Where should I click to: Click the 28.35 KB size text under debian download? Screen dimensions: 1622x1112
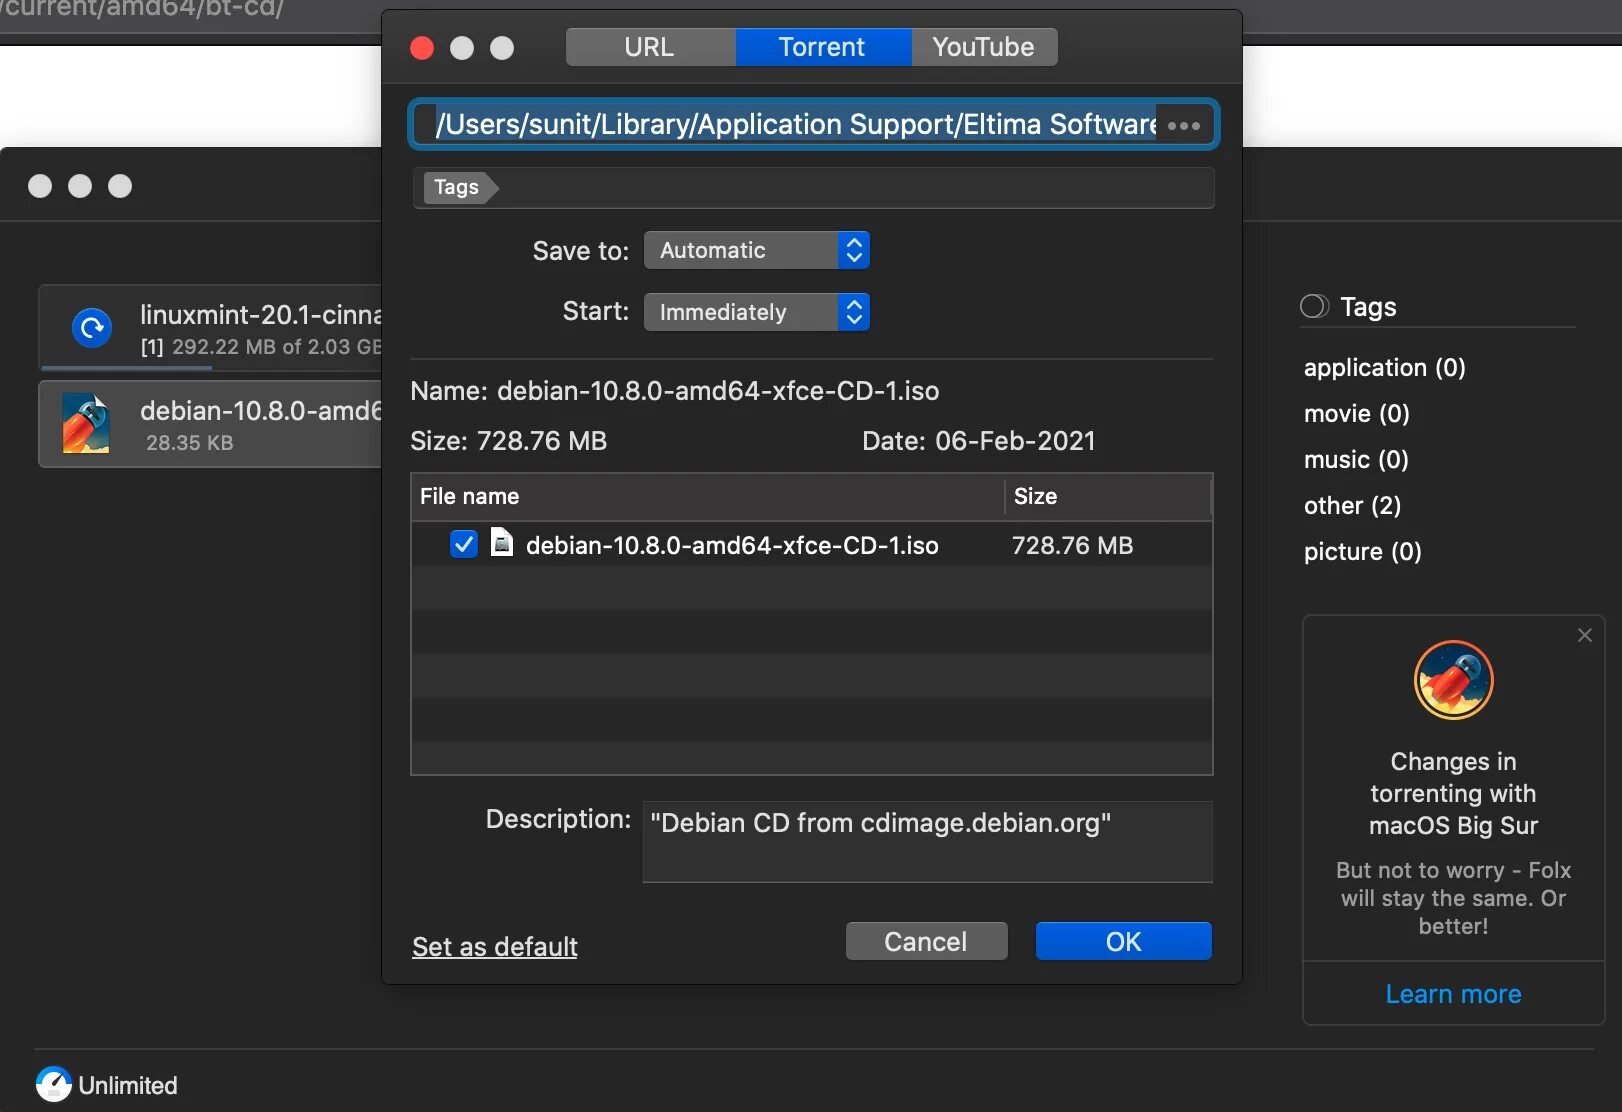pos(189,442)
